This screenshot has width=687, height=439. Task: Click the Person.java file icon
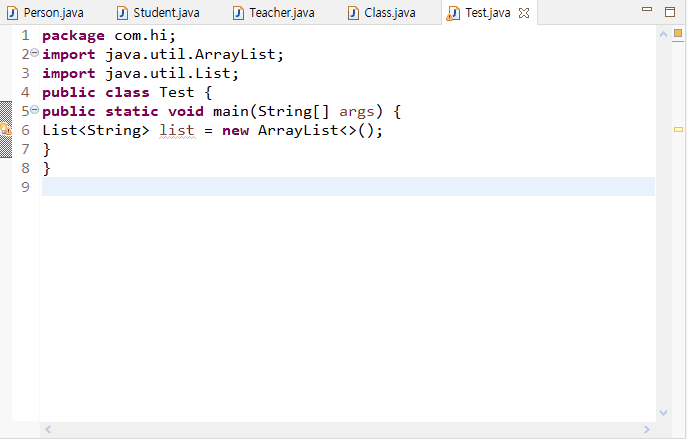click(x=13, y=13)
